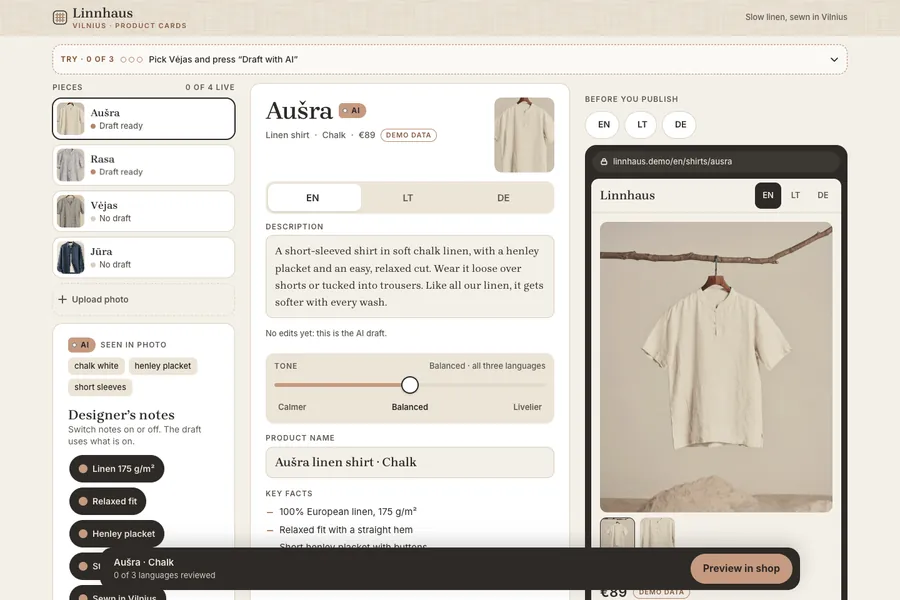Select the Vėjas piece card
This screenshot has width=900, height=600.
(143, 211)
